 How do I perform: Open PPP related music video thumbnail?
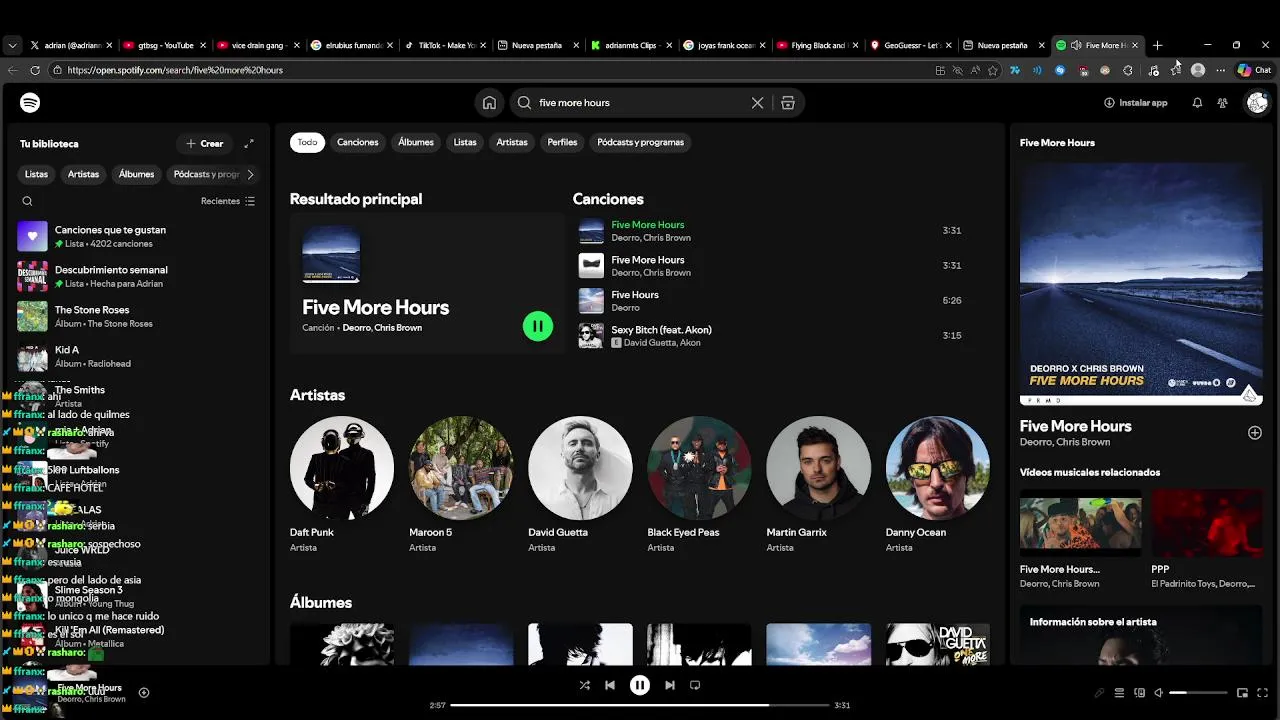tap(1207, 522)
